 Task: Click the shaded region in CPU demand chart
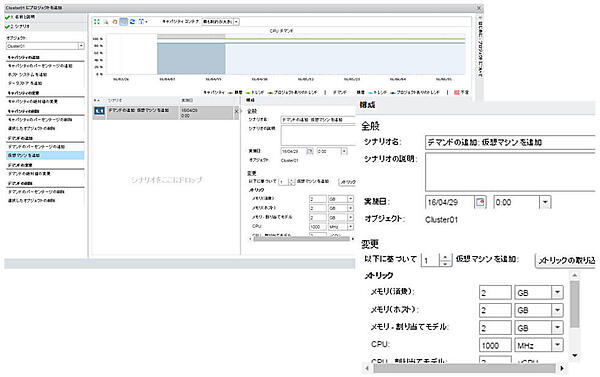[x=191, y=59]
